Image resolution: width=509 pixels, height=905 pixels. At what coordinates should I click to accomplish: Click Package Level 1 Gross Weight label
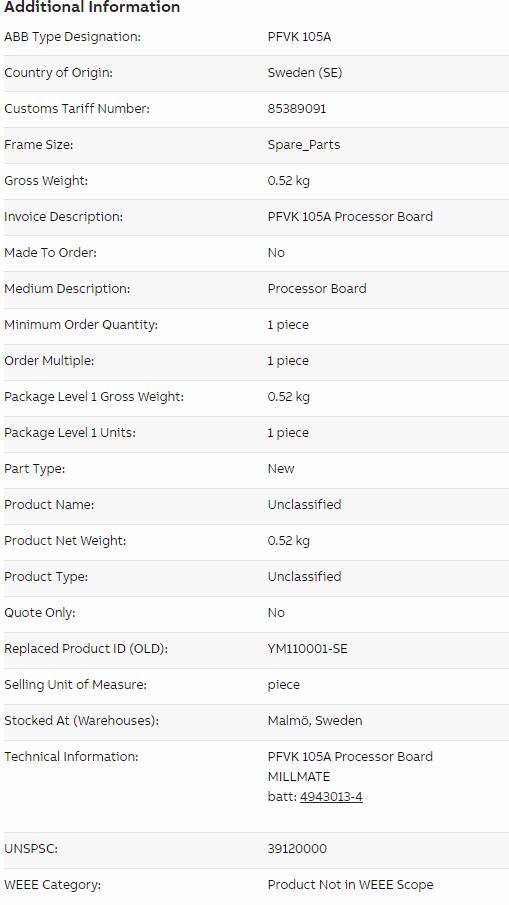(94, 397)
